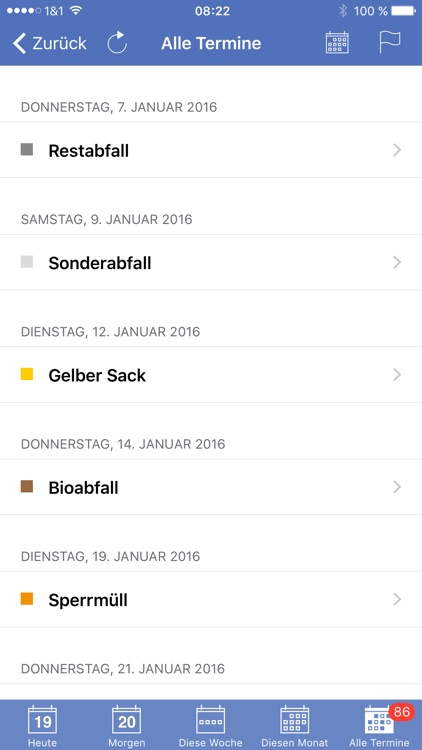The width and height of the screenshot is (422, 750).
Task: Select the Sonderabfall list entry
Action: [211, 262]
